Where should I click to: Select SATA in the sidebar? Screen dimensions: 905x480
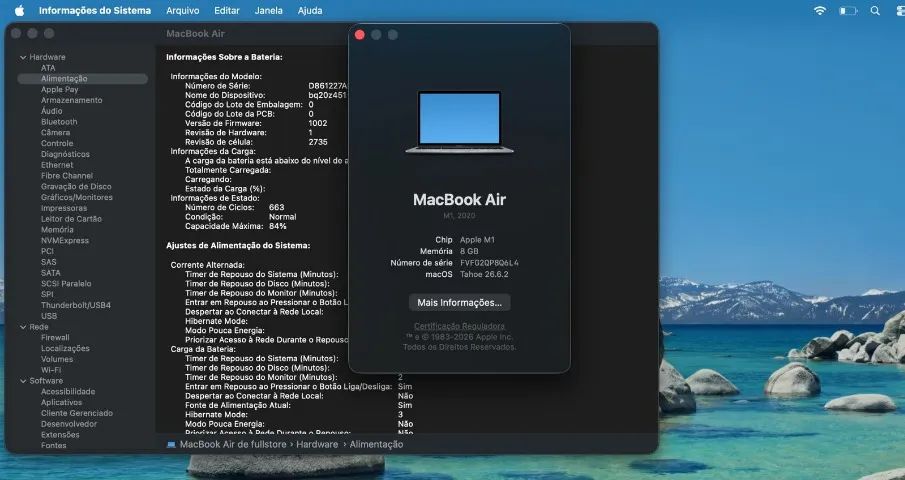(51, 272)
